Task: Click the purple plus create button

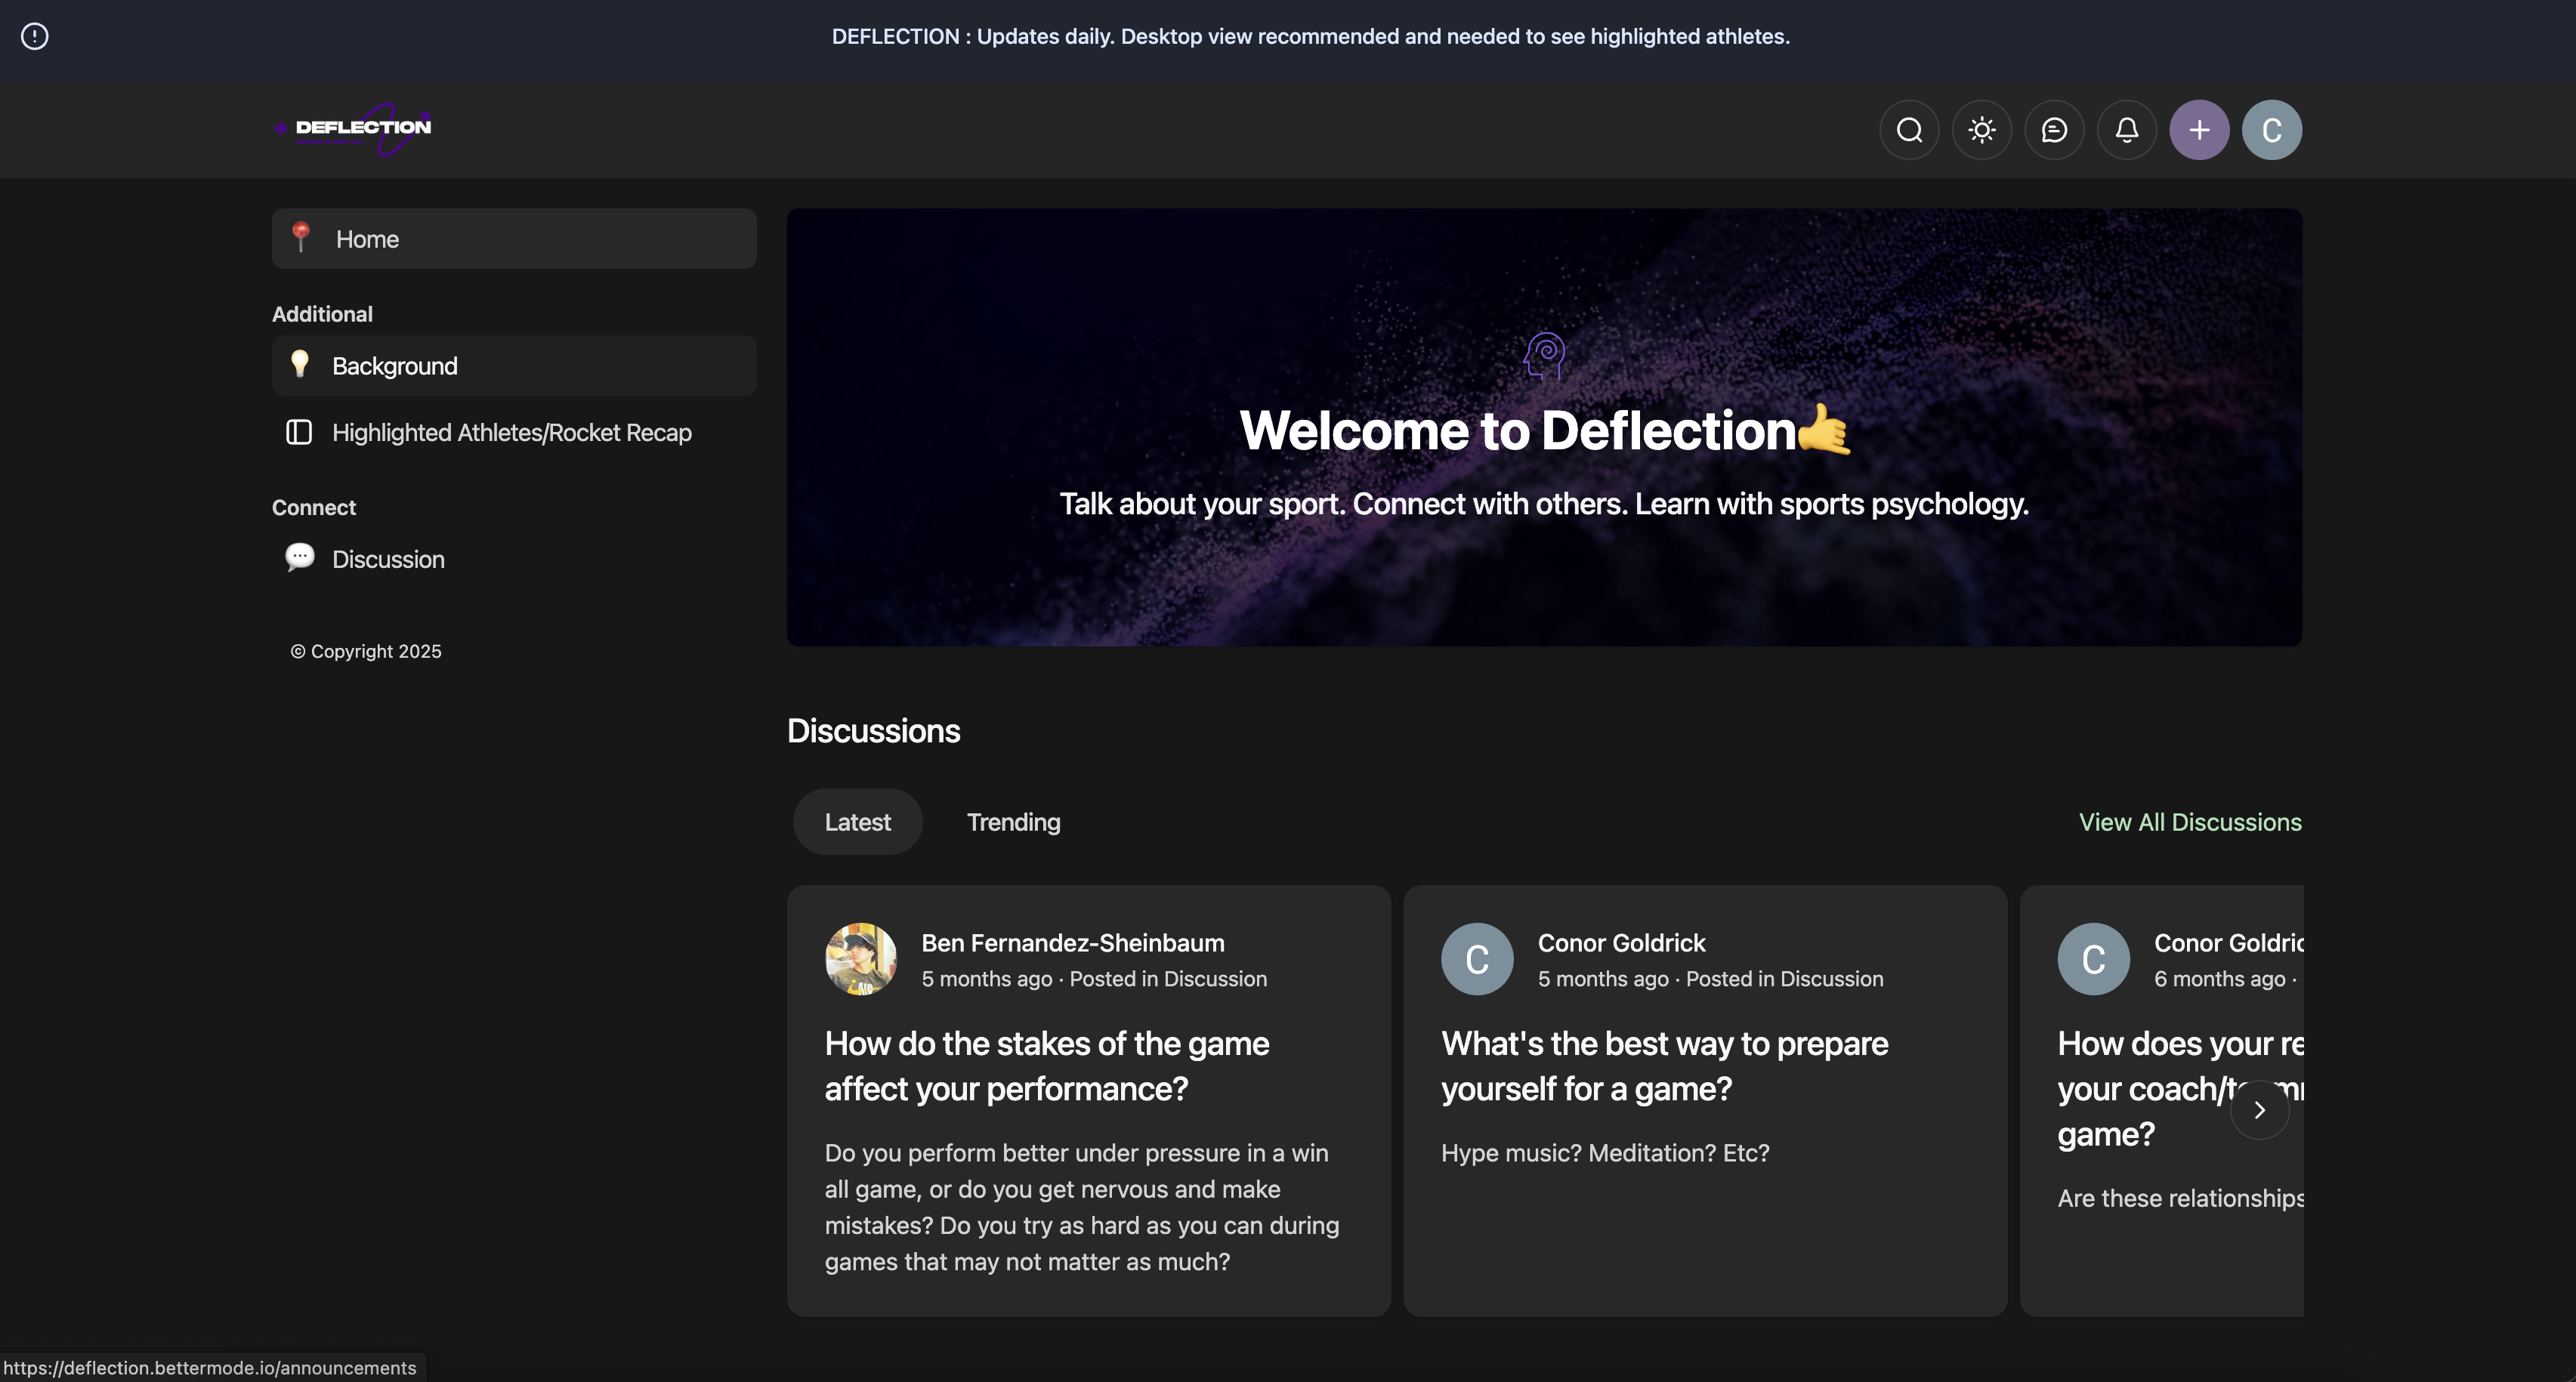Action: [2199, 130]
